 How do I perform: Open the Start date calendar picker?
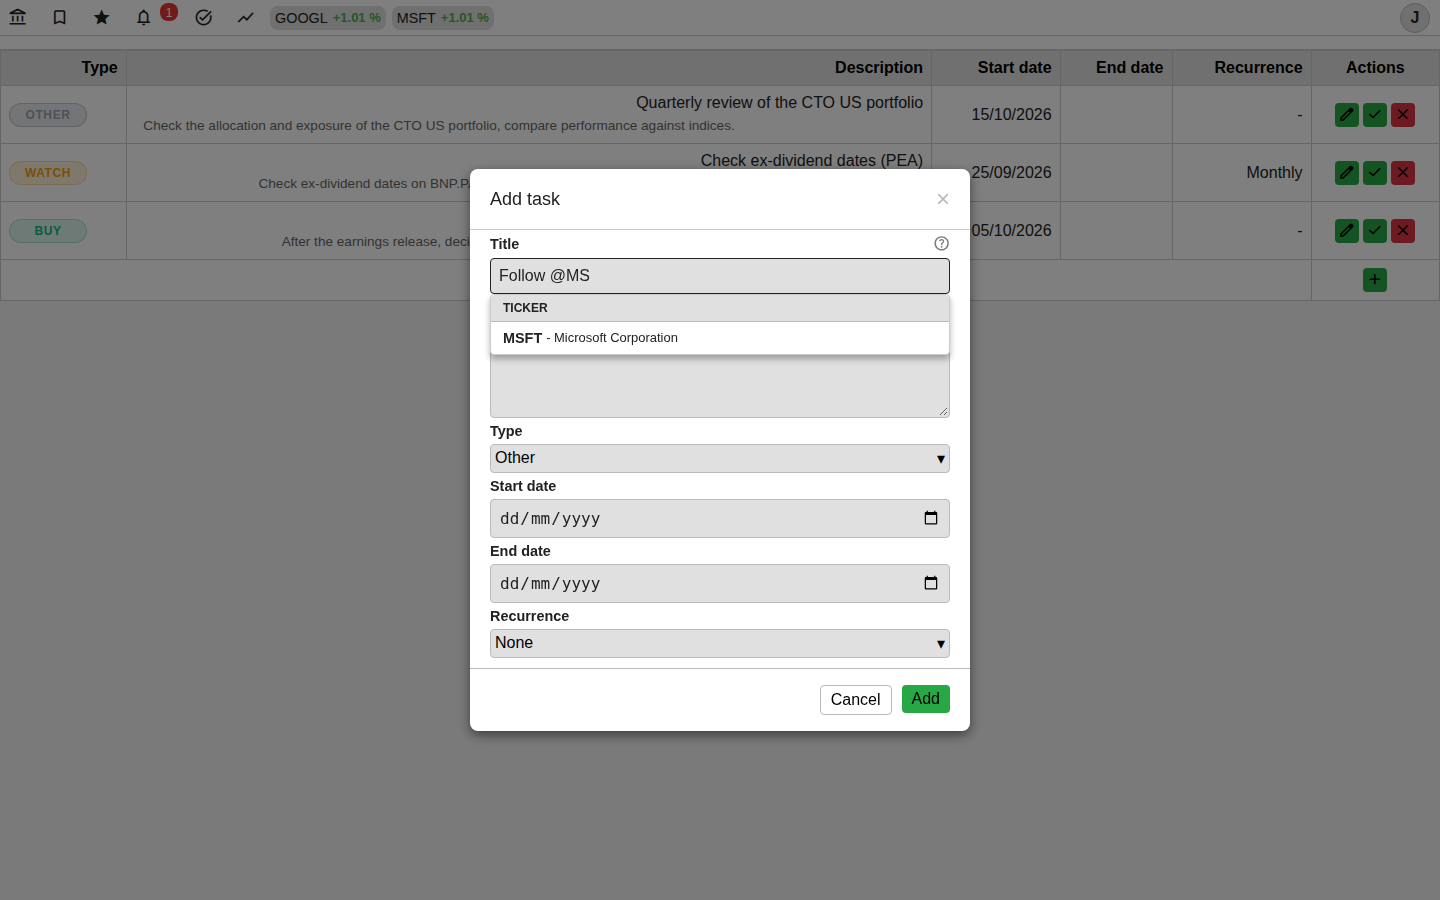pos(931,518)
